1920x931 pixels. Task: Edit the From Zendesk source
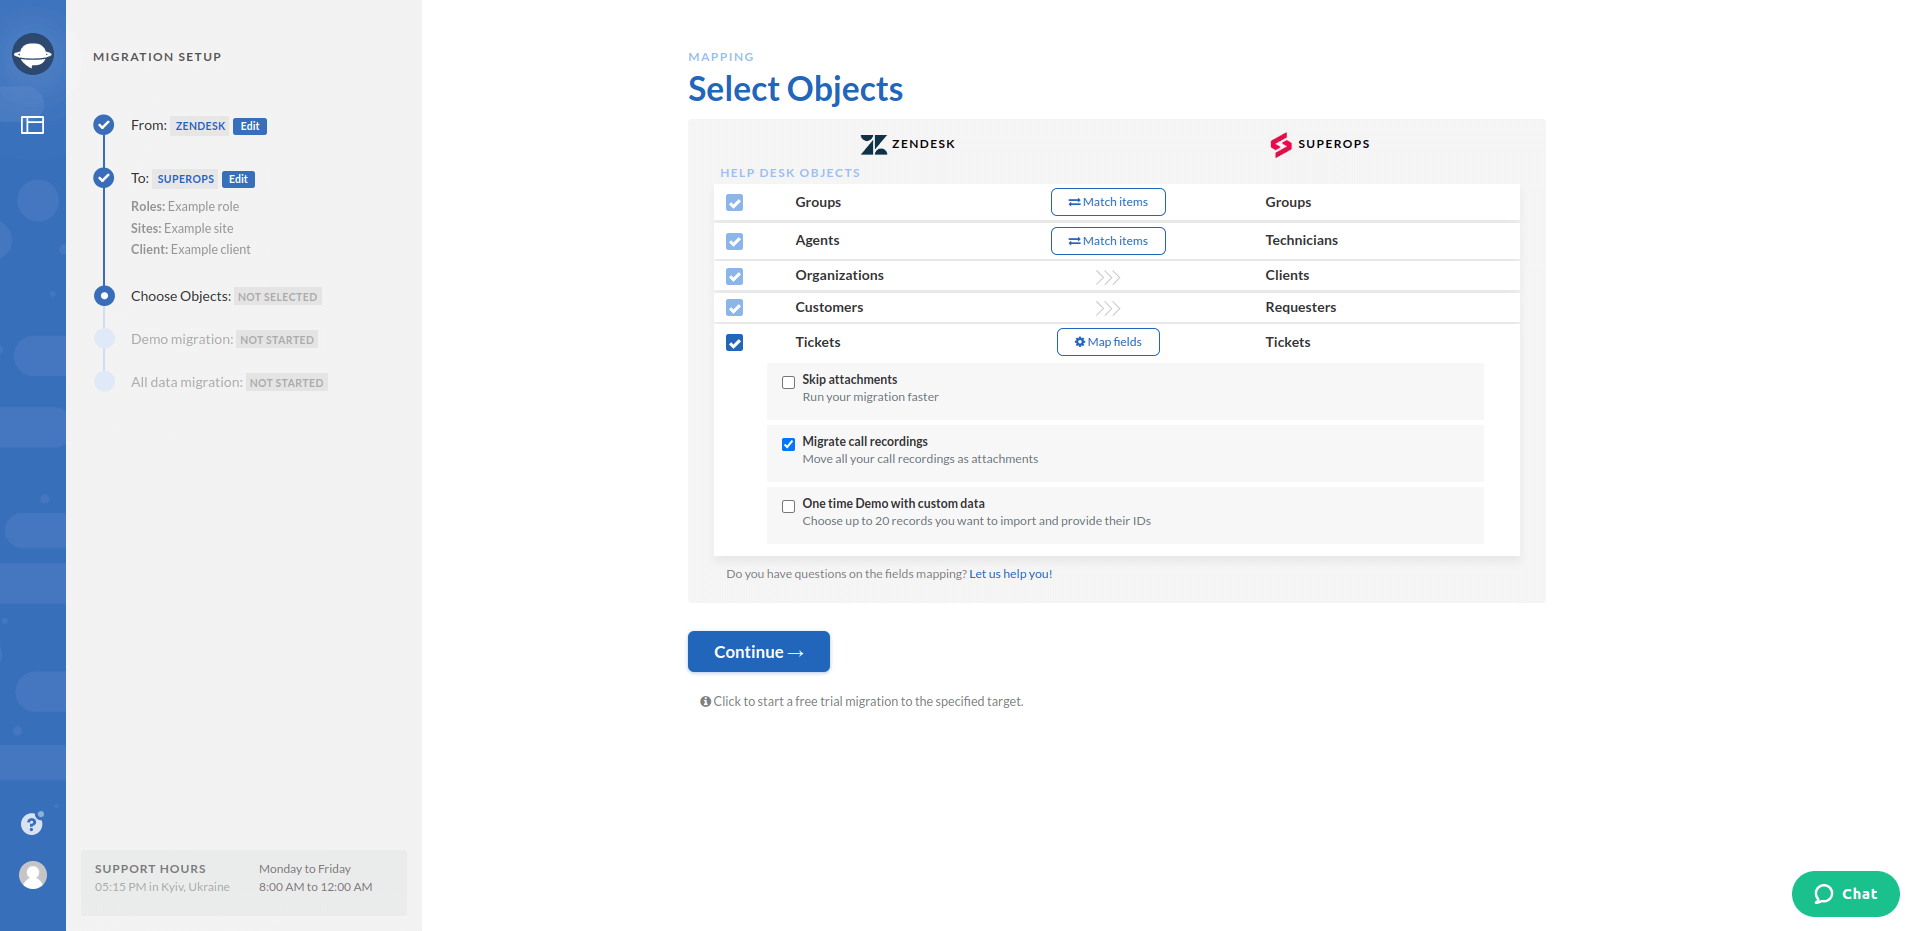tap(250, 126)
